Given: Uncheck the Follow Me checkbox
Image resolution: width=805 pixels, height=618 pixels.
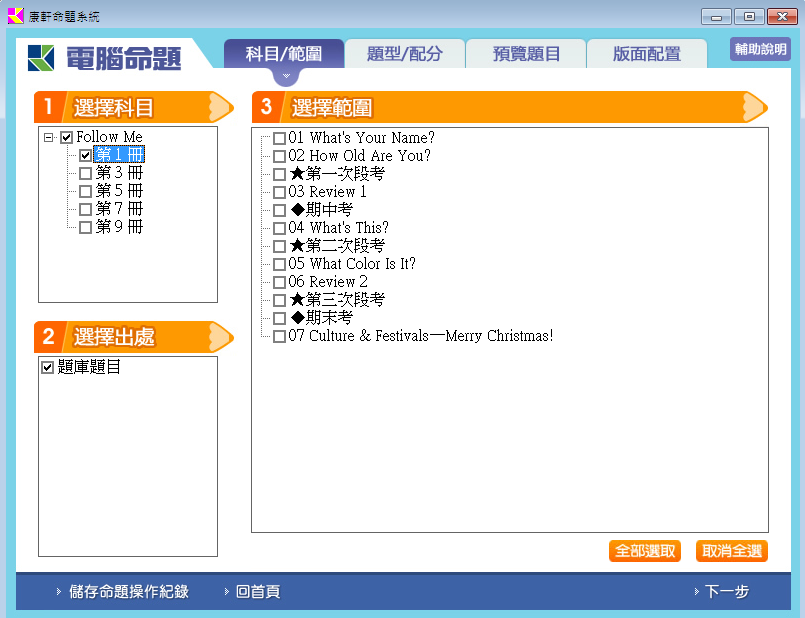Looking at the screenshot, I should (x=66, y=138).
